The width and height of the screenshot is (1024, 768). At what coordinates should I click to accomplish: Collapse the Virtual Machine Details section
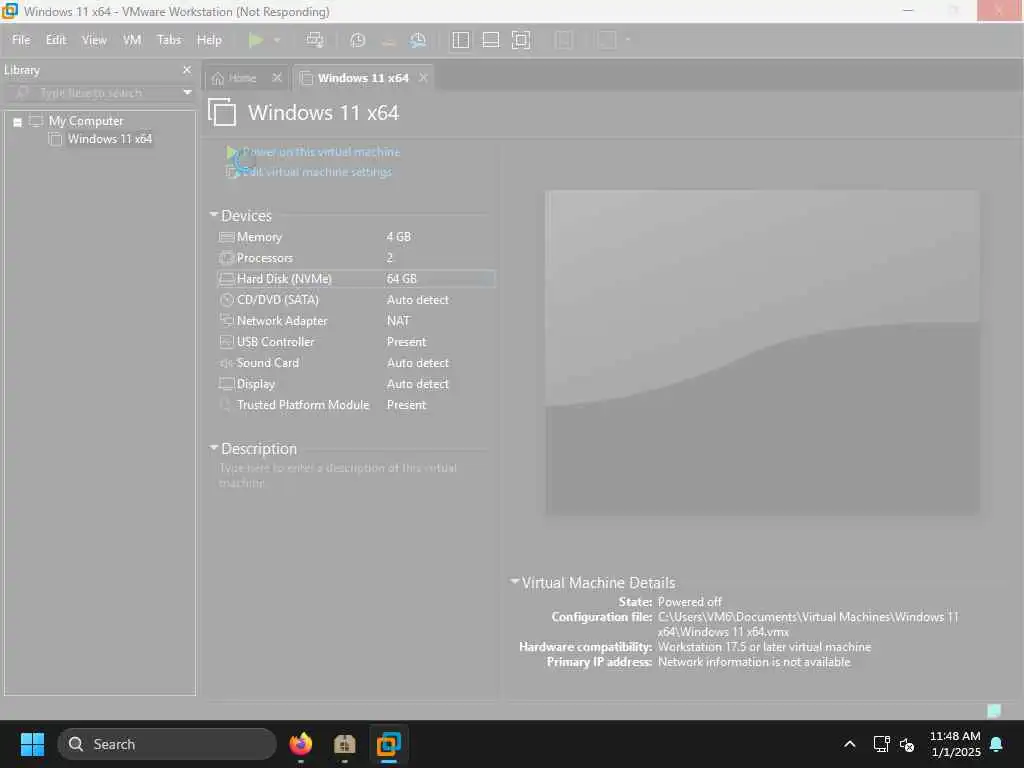pos(515,581)
